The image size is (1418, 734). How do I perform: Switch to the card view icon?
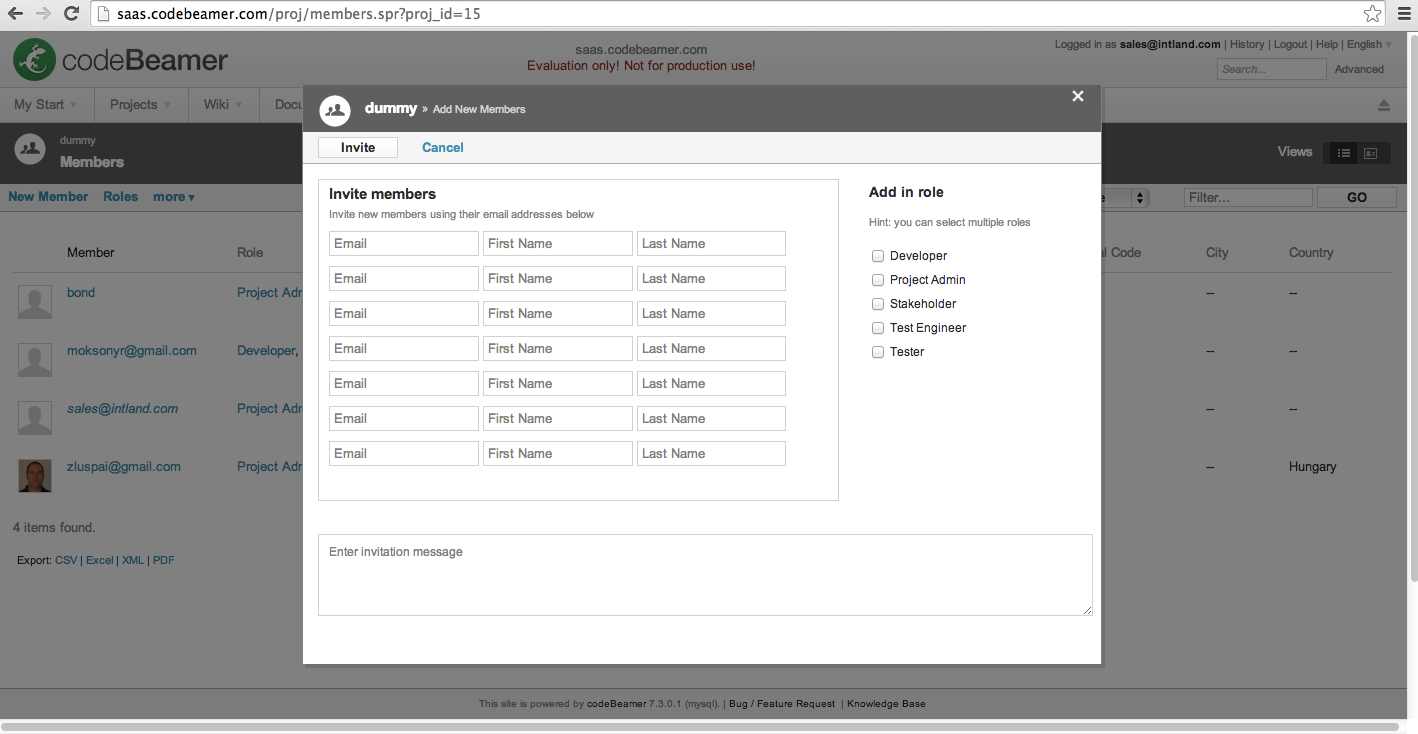tap(1371, 153)
